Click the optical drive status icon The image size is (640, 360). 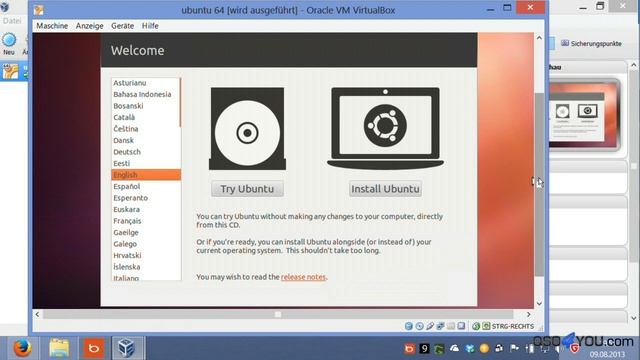[419, 326]
